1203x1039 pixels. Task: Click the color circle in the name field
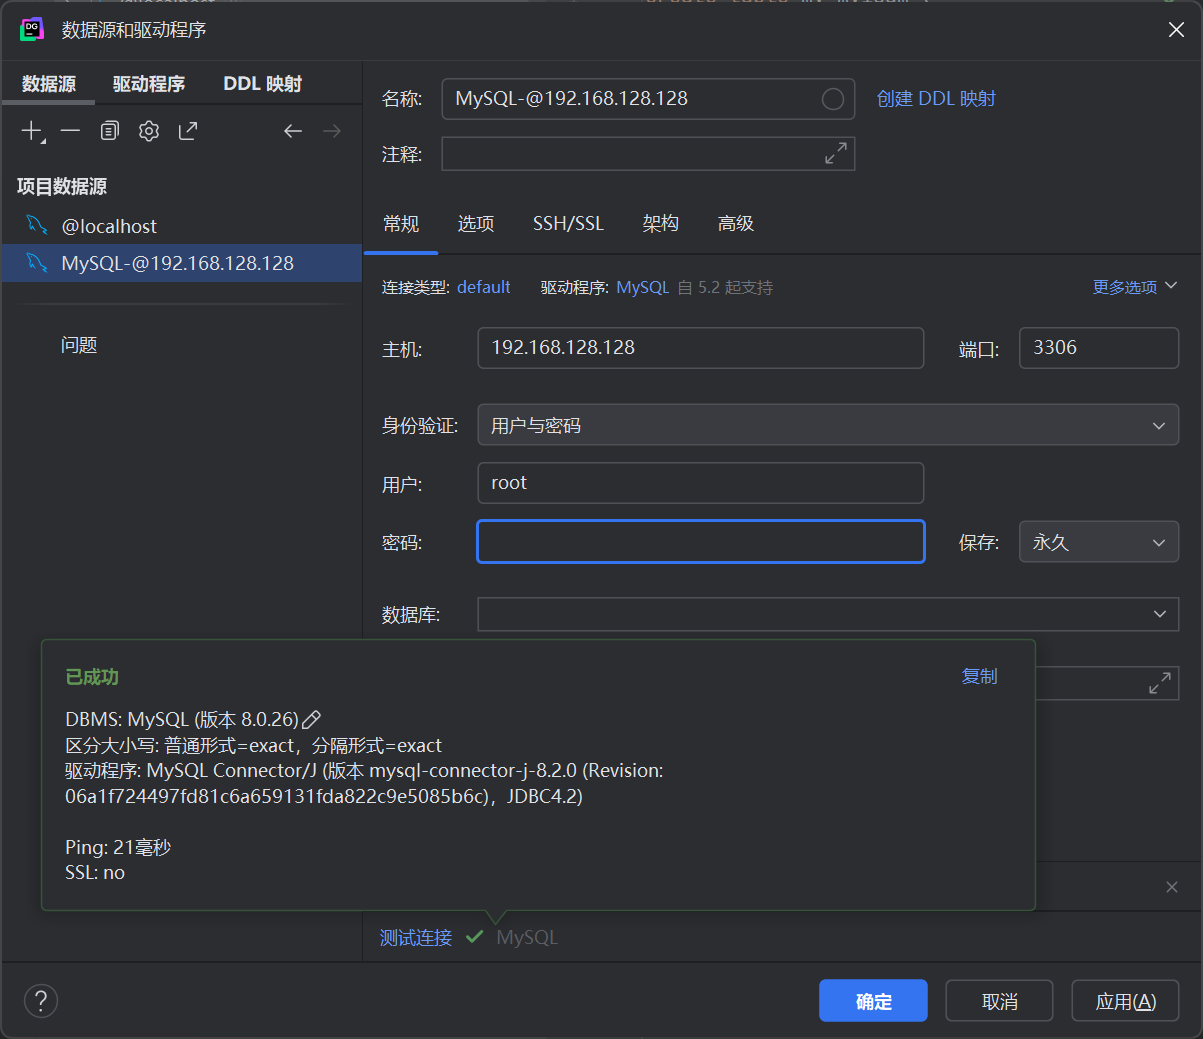click(832, 99)
